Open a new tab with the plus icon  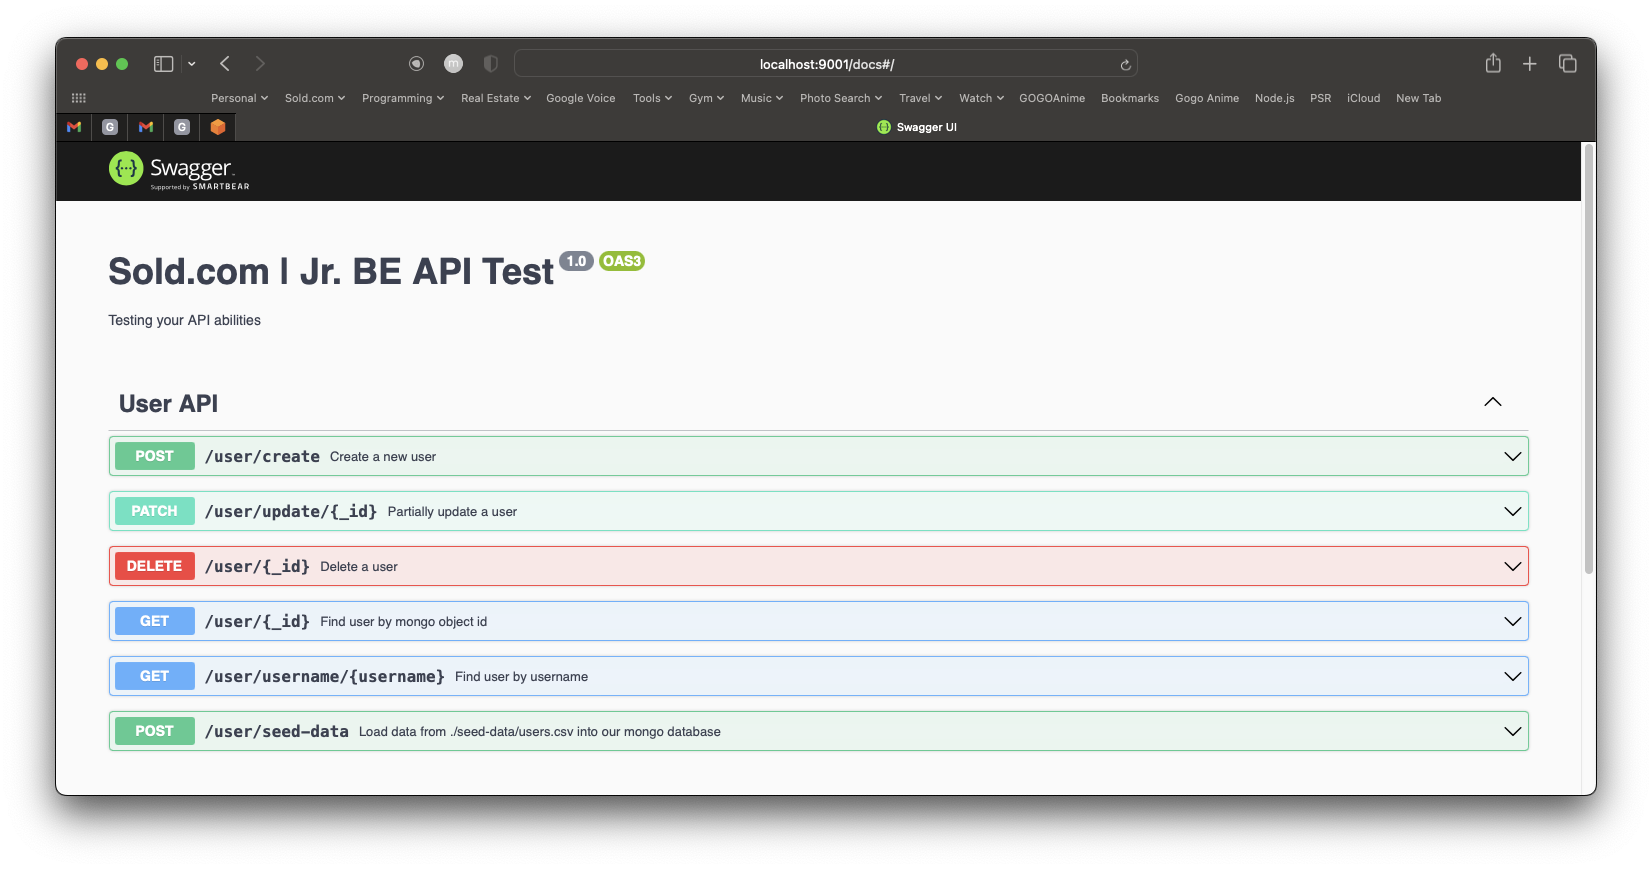[1529, 64]
